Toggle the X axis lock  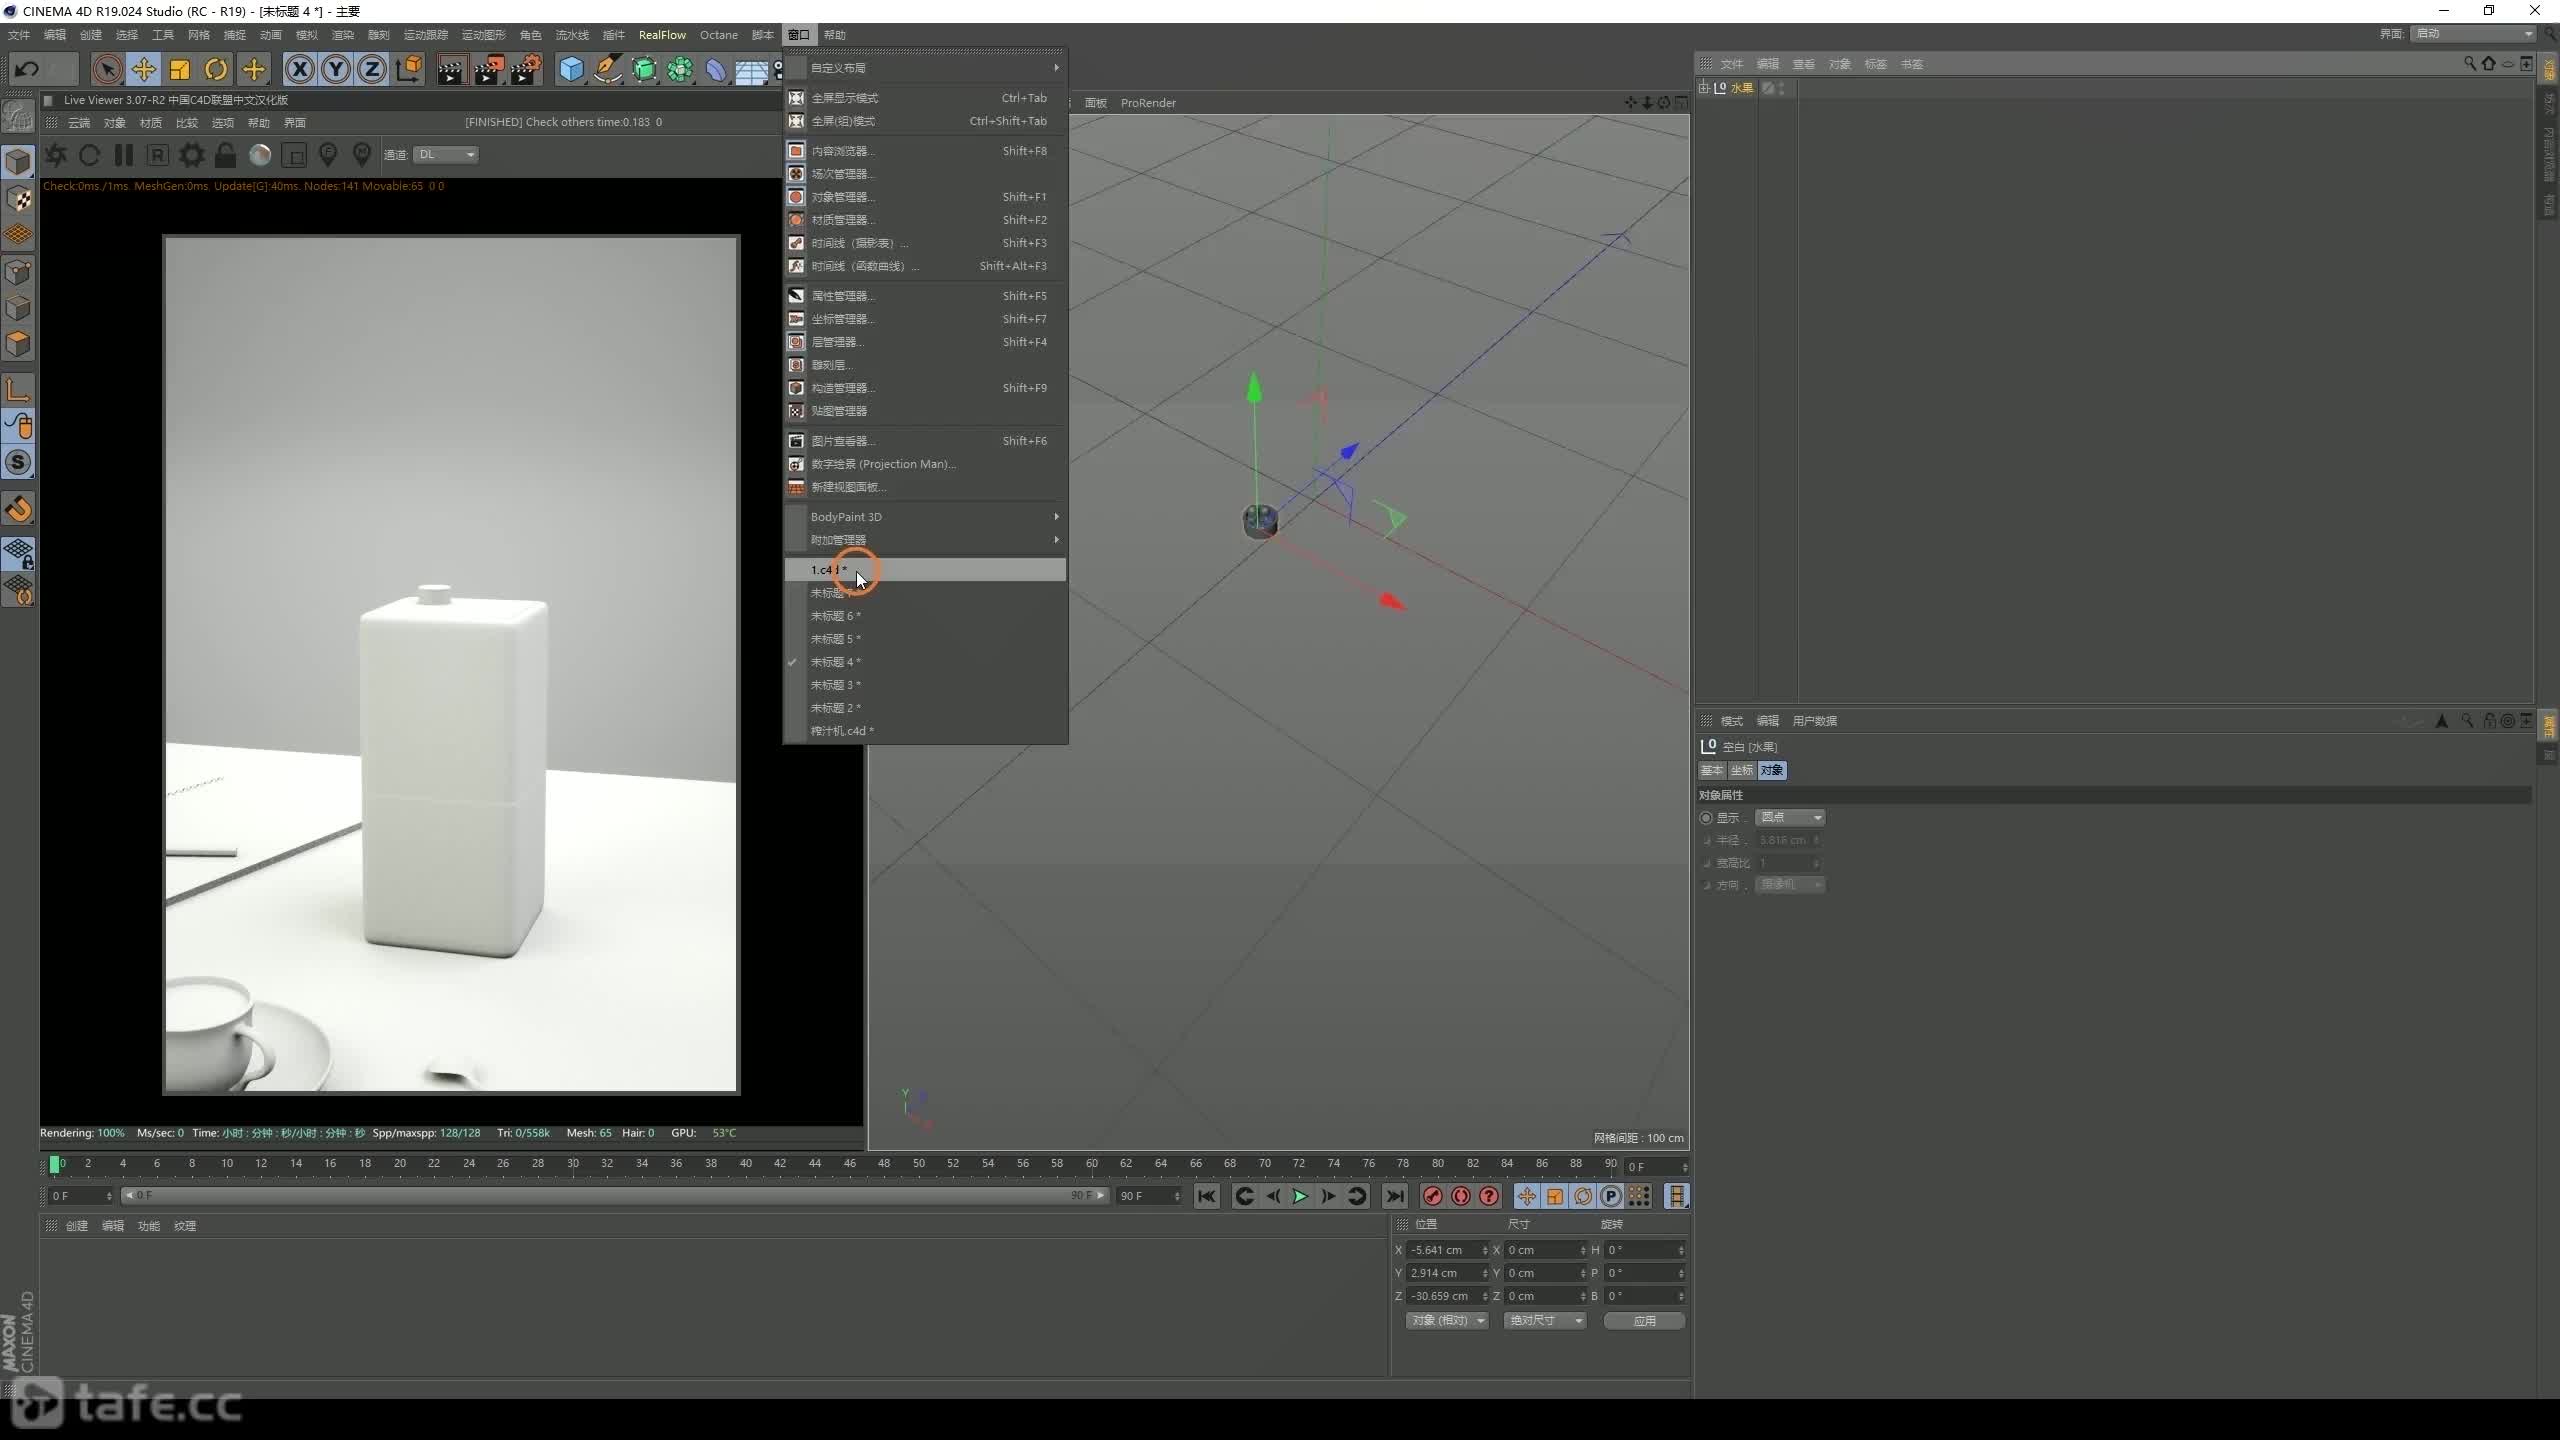(x=299, y=69)
